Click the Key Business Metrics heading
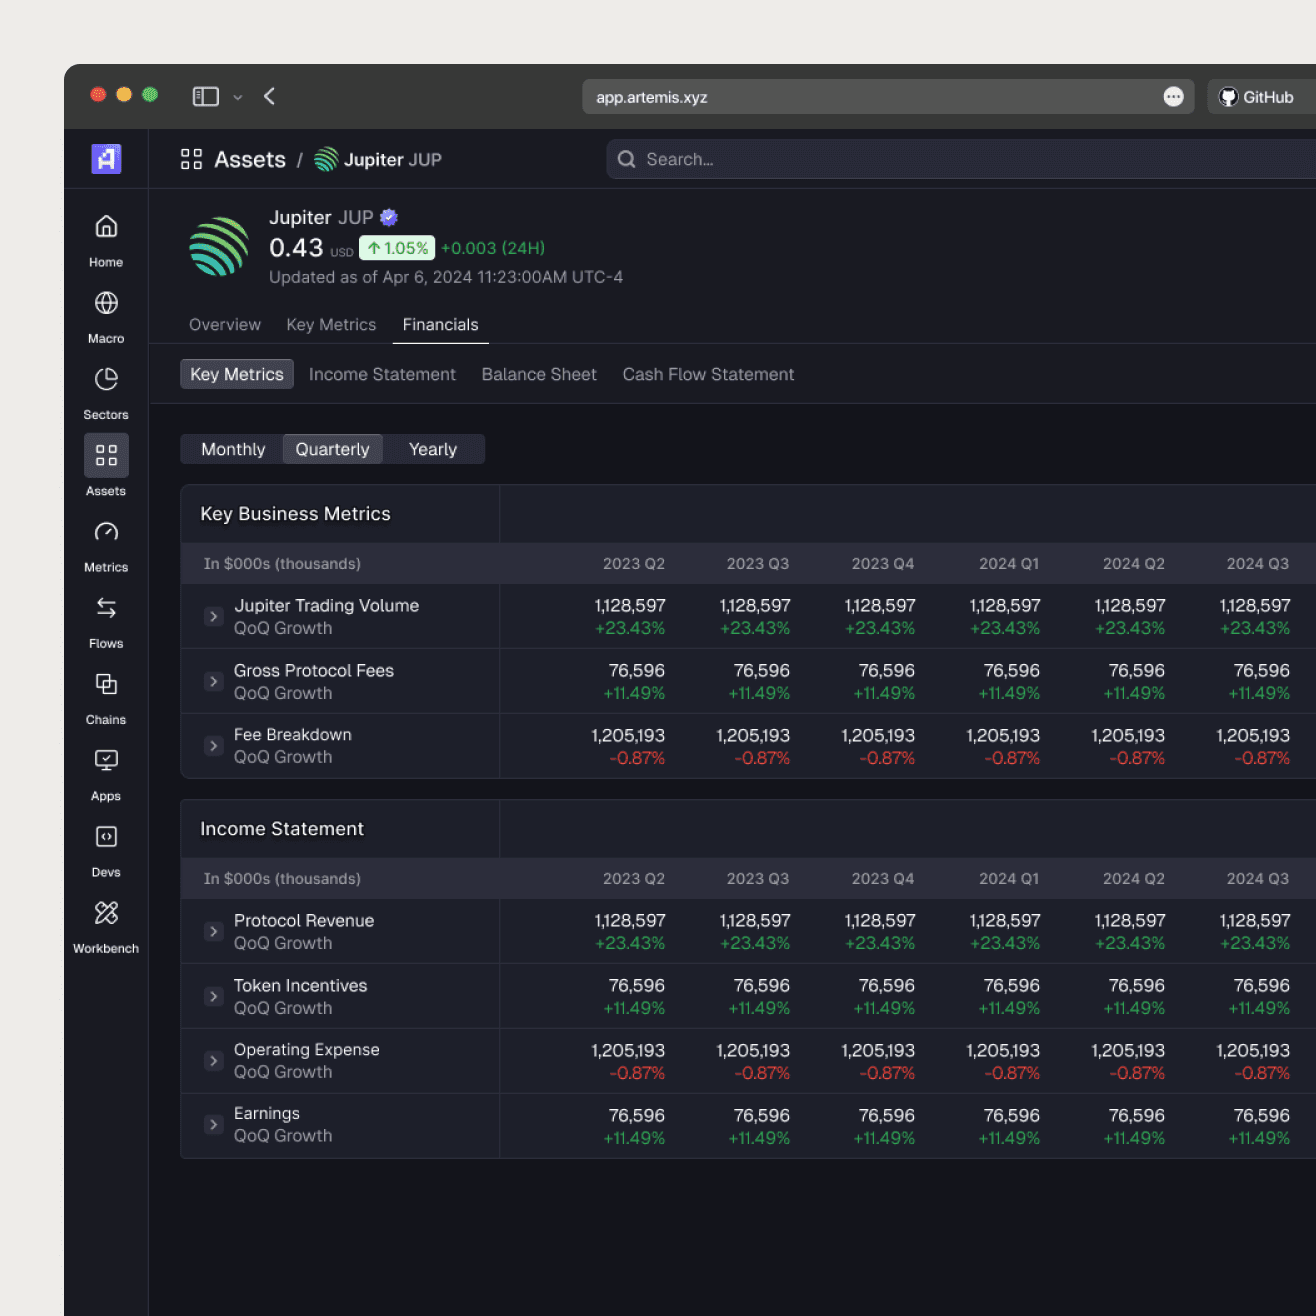Image resolution: width=1316 pixels, height=1316 pixels. click(296, 514)
